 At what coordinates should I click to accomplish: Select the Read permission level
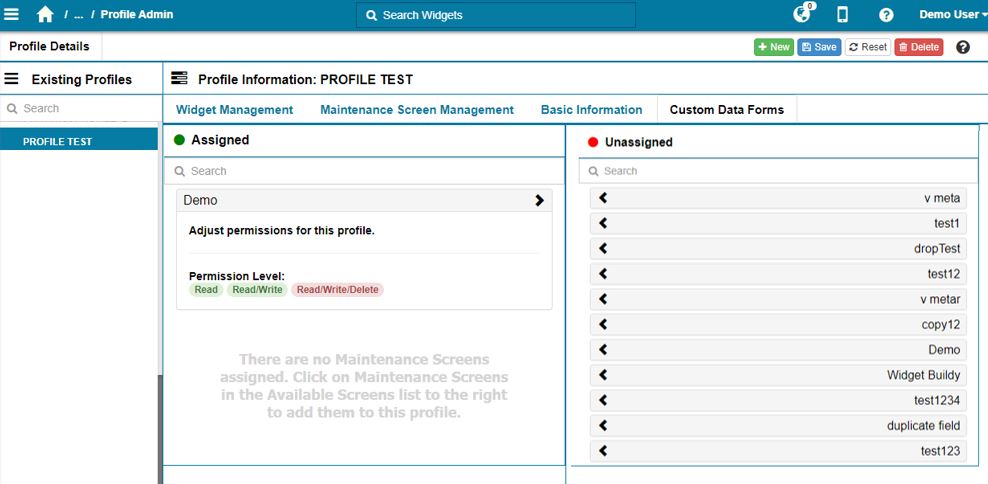point(206,290)
